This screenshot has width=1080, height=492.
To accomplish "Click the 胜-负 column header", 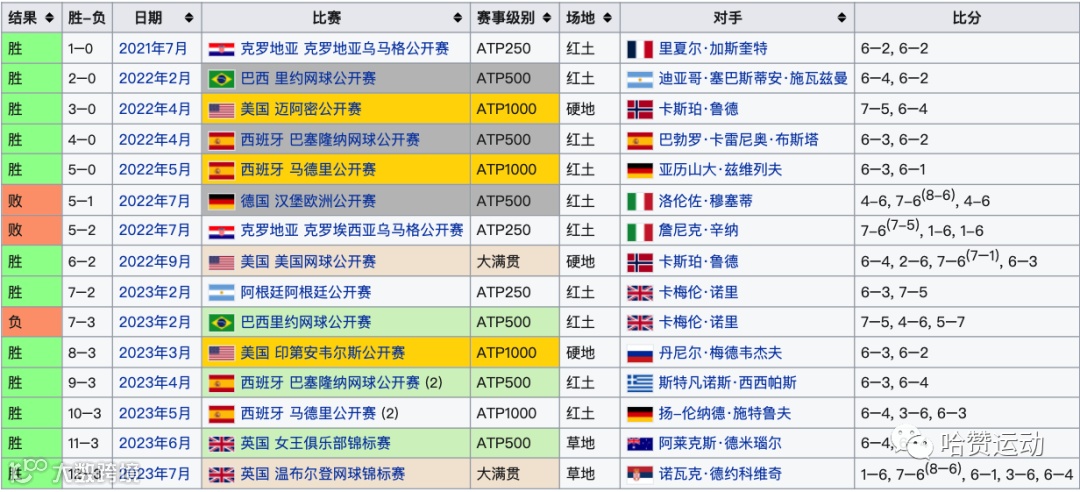I will tap(87, 18).
